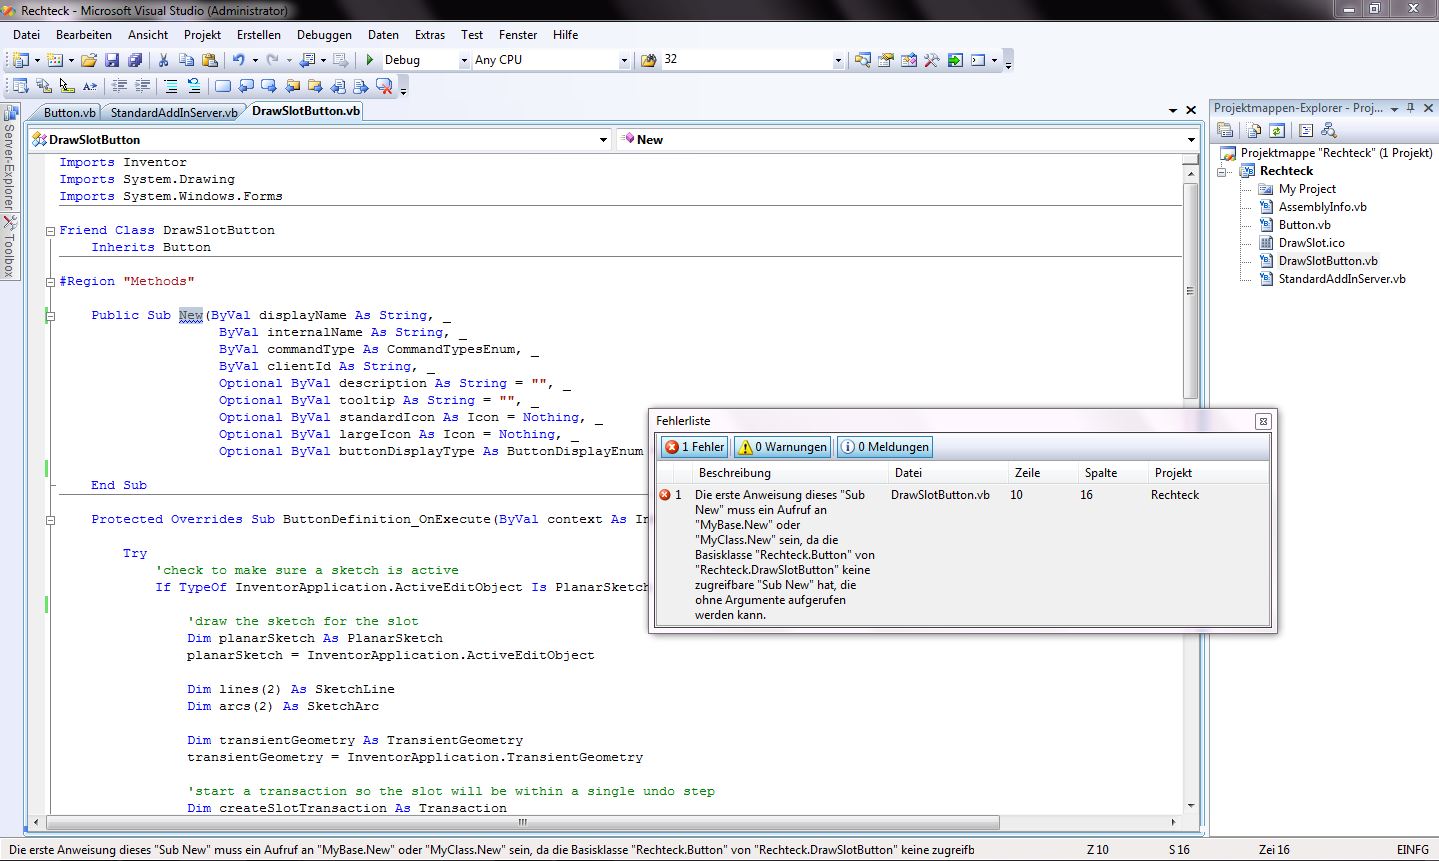Open the Server-Explorer side tab
This screenshot has width=1439, height=861.
[9, 157]
